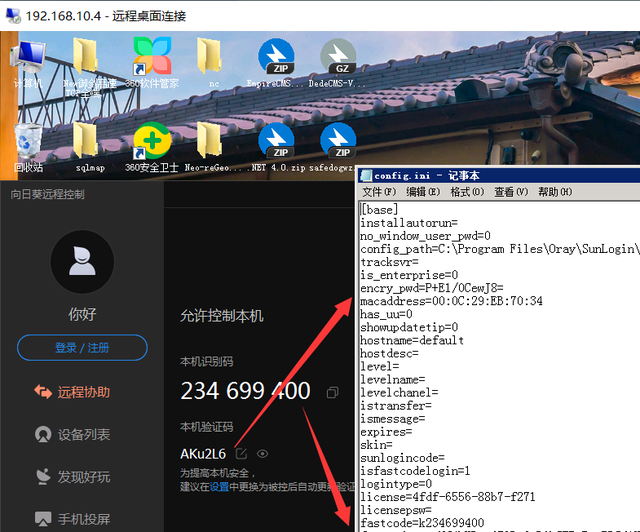Open the 编辑(E) menu in Notepad

point(423,191)
